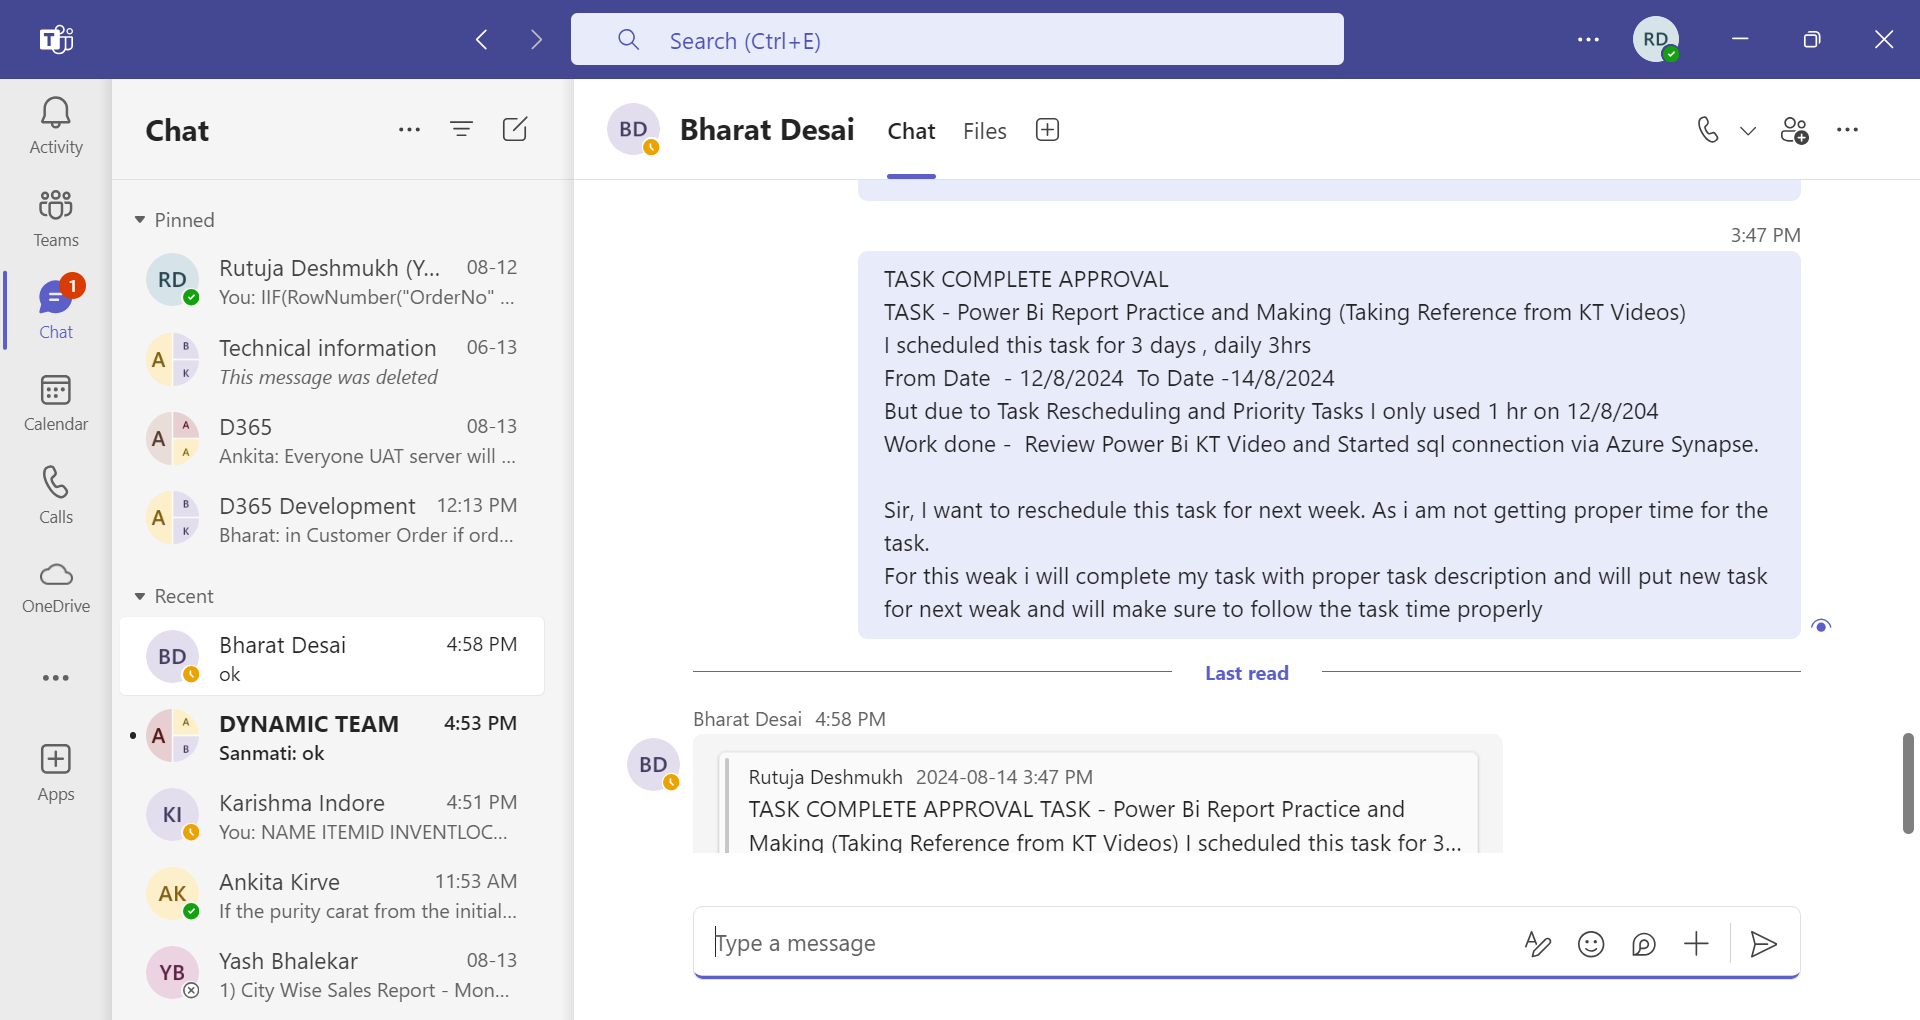Add people to the chat
1920x1020 pixels.
tap(1795, 130)
